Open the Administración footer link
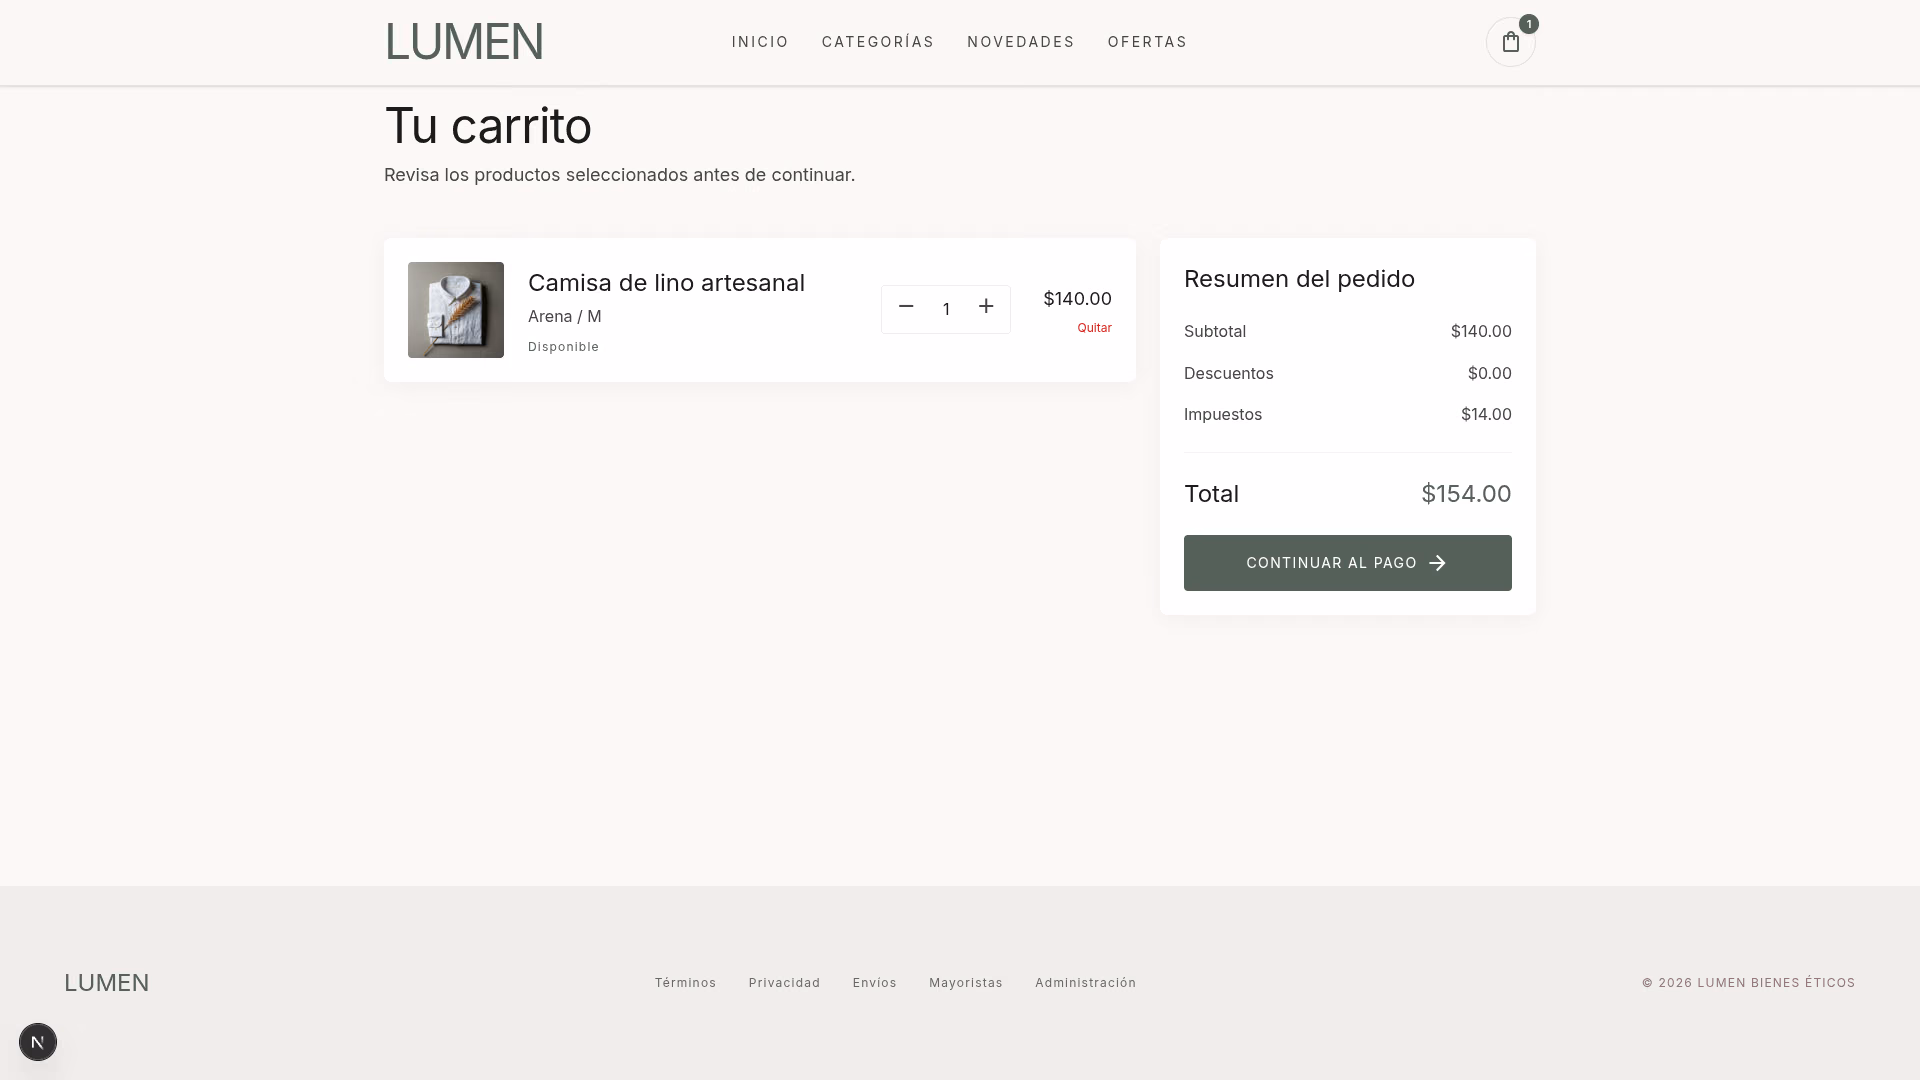This screenshot has height=1080, width=1920. click(1085, 983)
